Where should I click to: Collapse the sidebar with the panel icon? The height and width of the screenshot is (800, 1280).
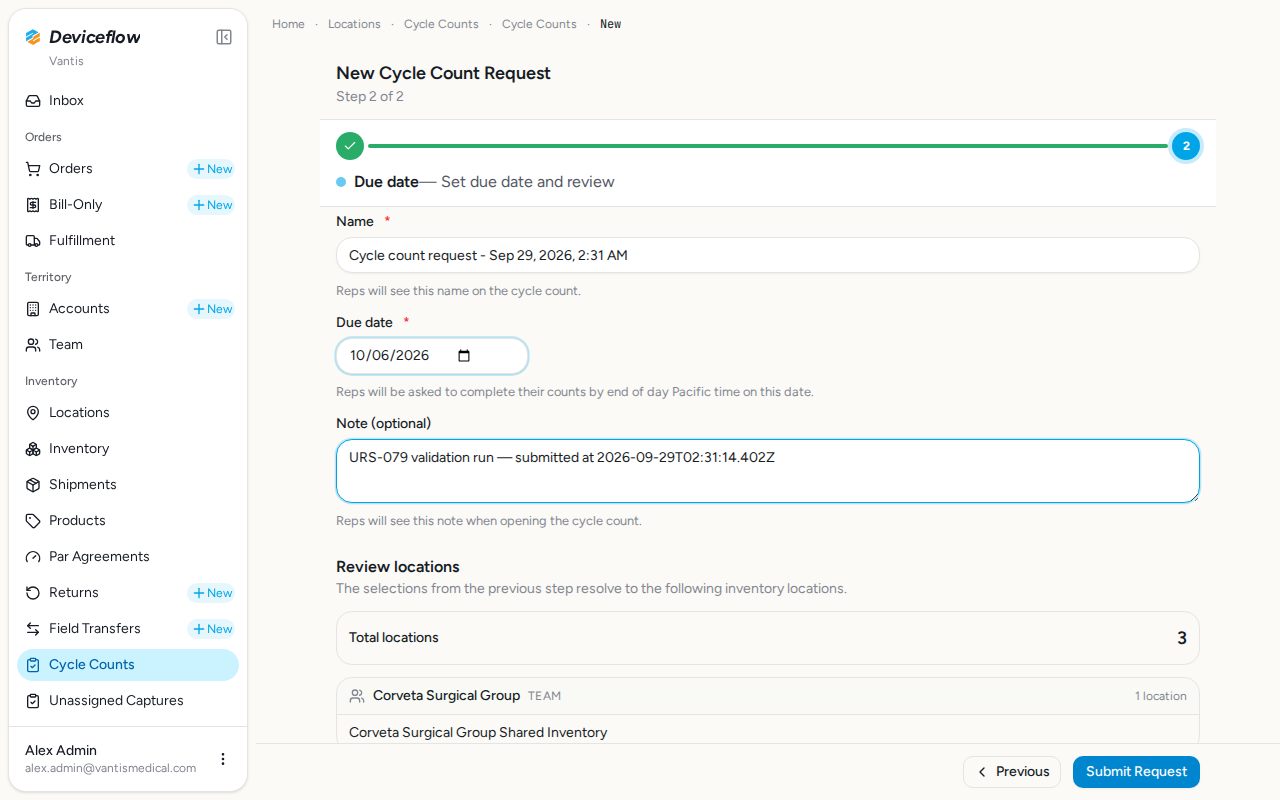click(224, 37)
